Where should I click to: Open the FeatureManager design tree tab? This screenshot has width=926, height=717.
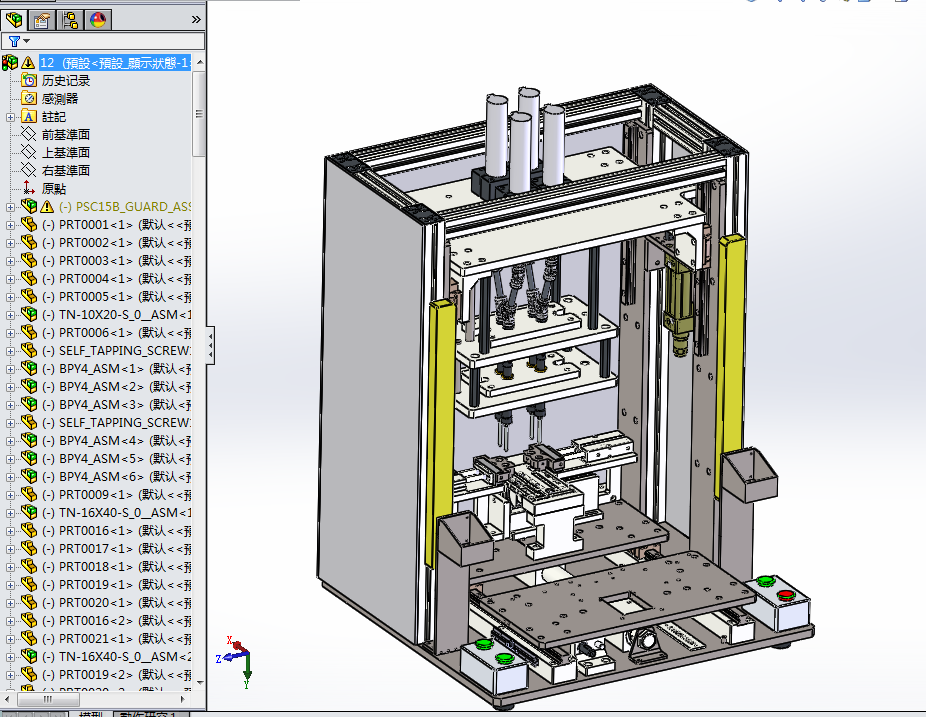(15, 19)
